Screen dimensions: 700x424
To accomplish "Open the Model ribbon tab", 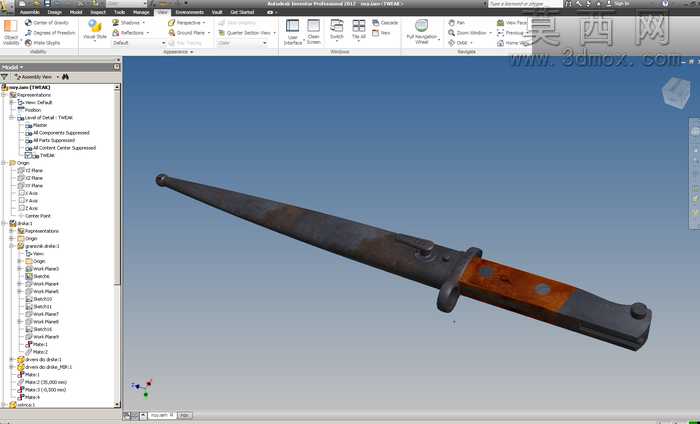I will coord(76,12).
